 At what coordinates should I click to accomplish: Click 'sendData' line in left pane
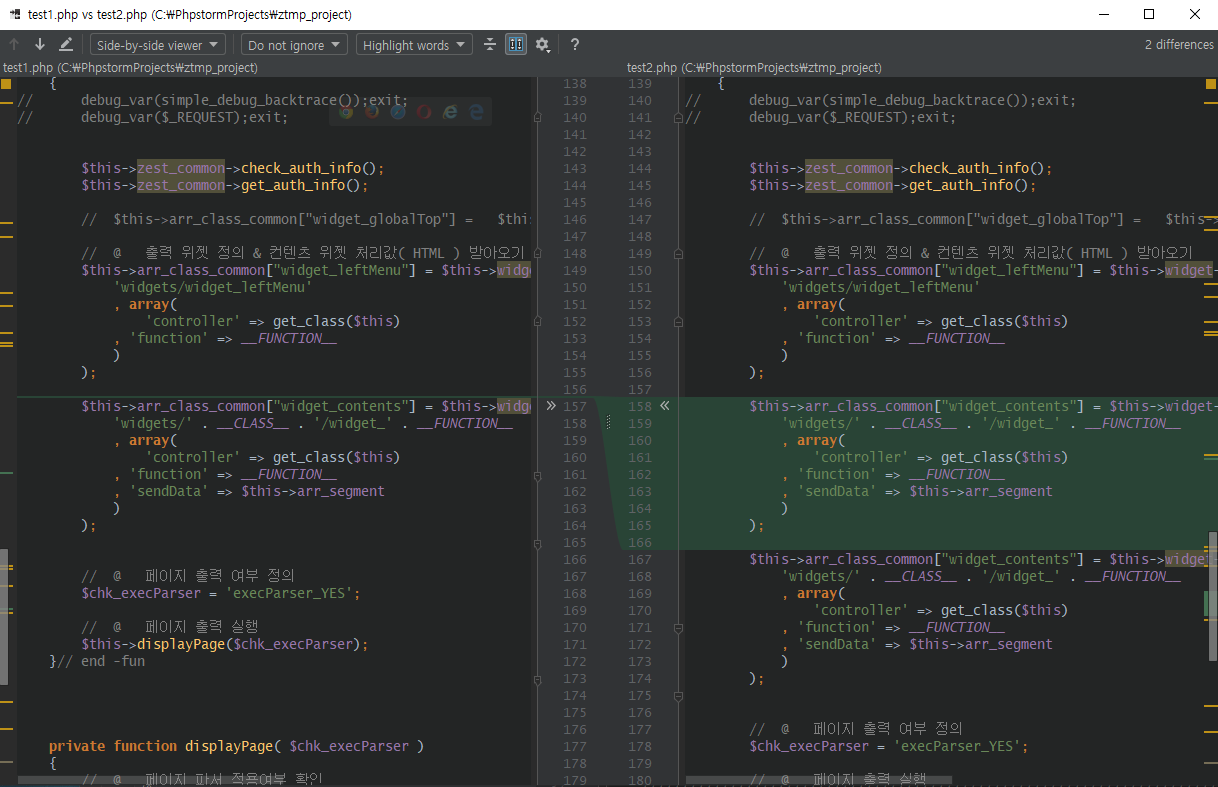pos(249,491)
